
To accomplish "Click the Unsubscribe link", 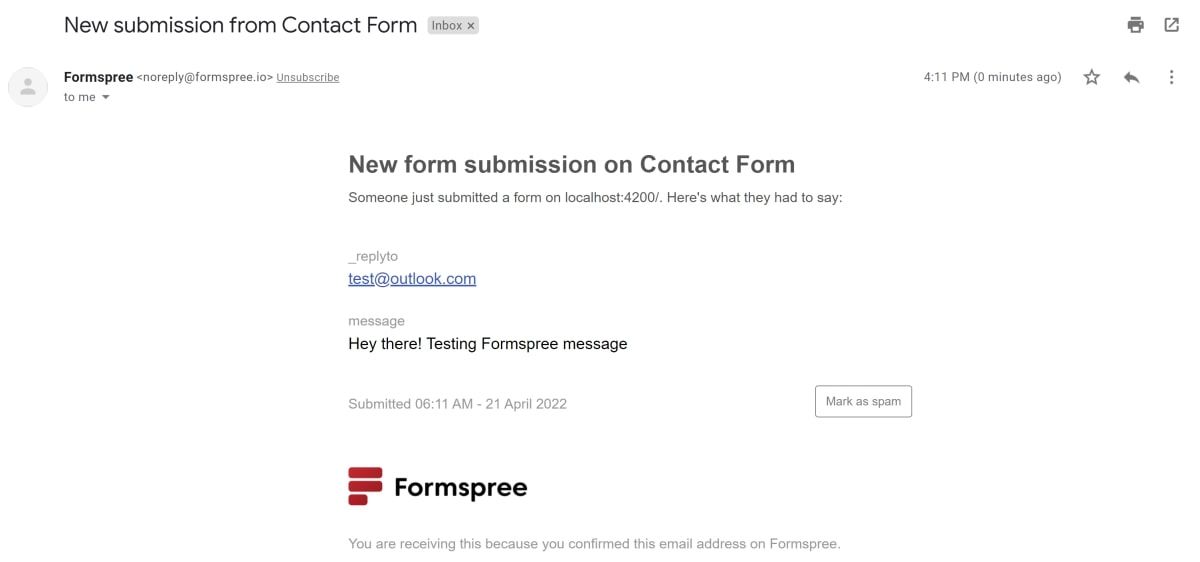I will click(308, 78).
